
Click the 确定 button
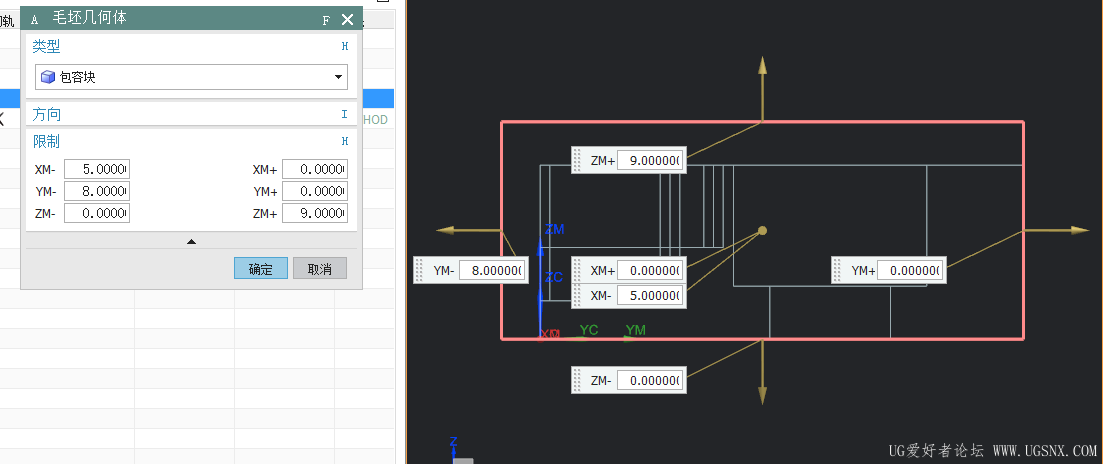click(x=261, y=269)
